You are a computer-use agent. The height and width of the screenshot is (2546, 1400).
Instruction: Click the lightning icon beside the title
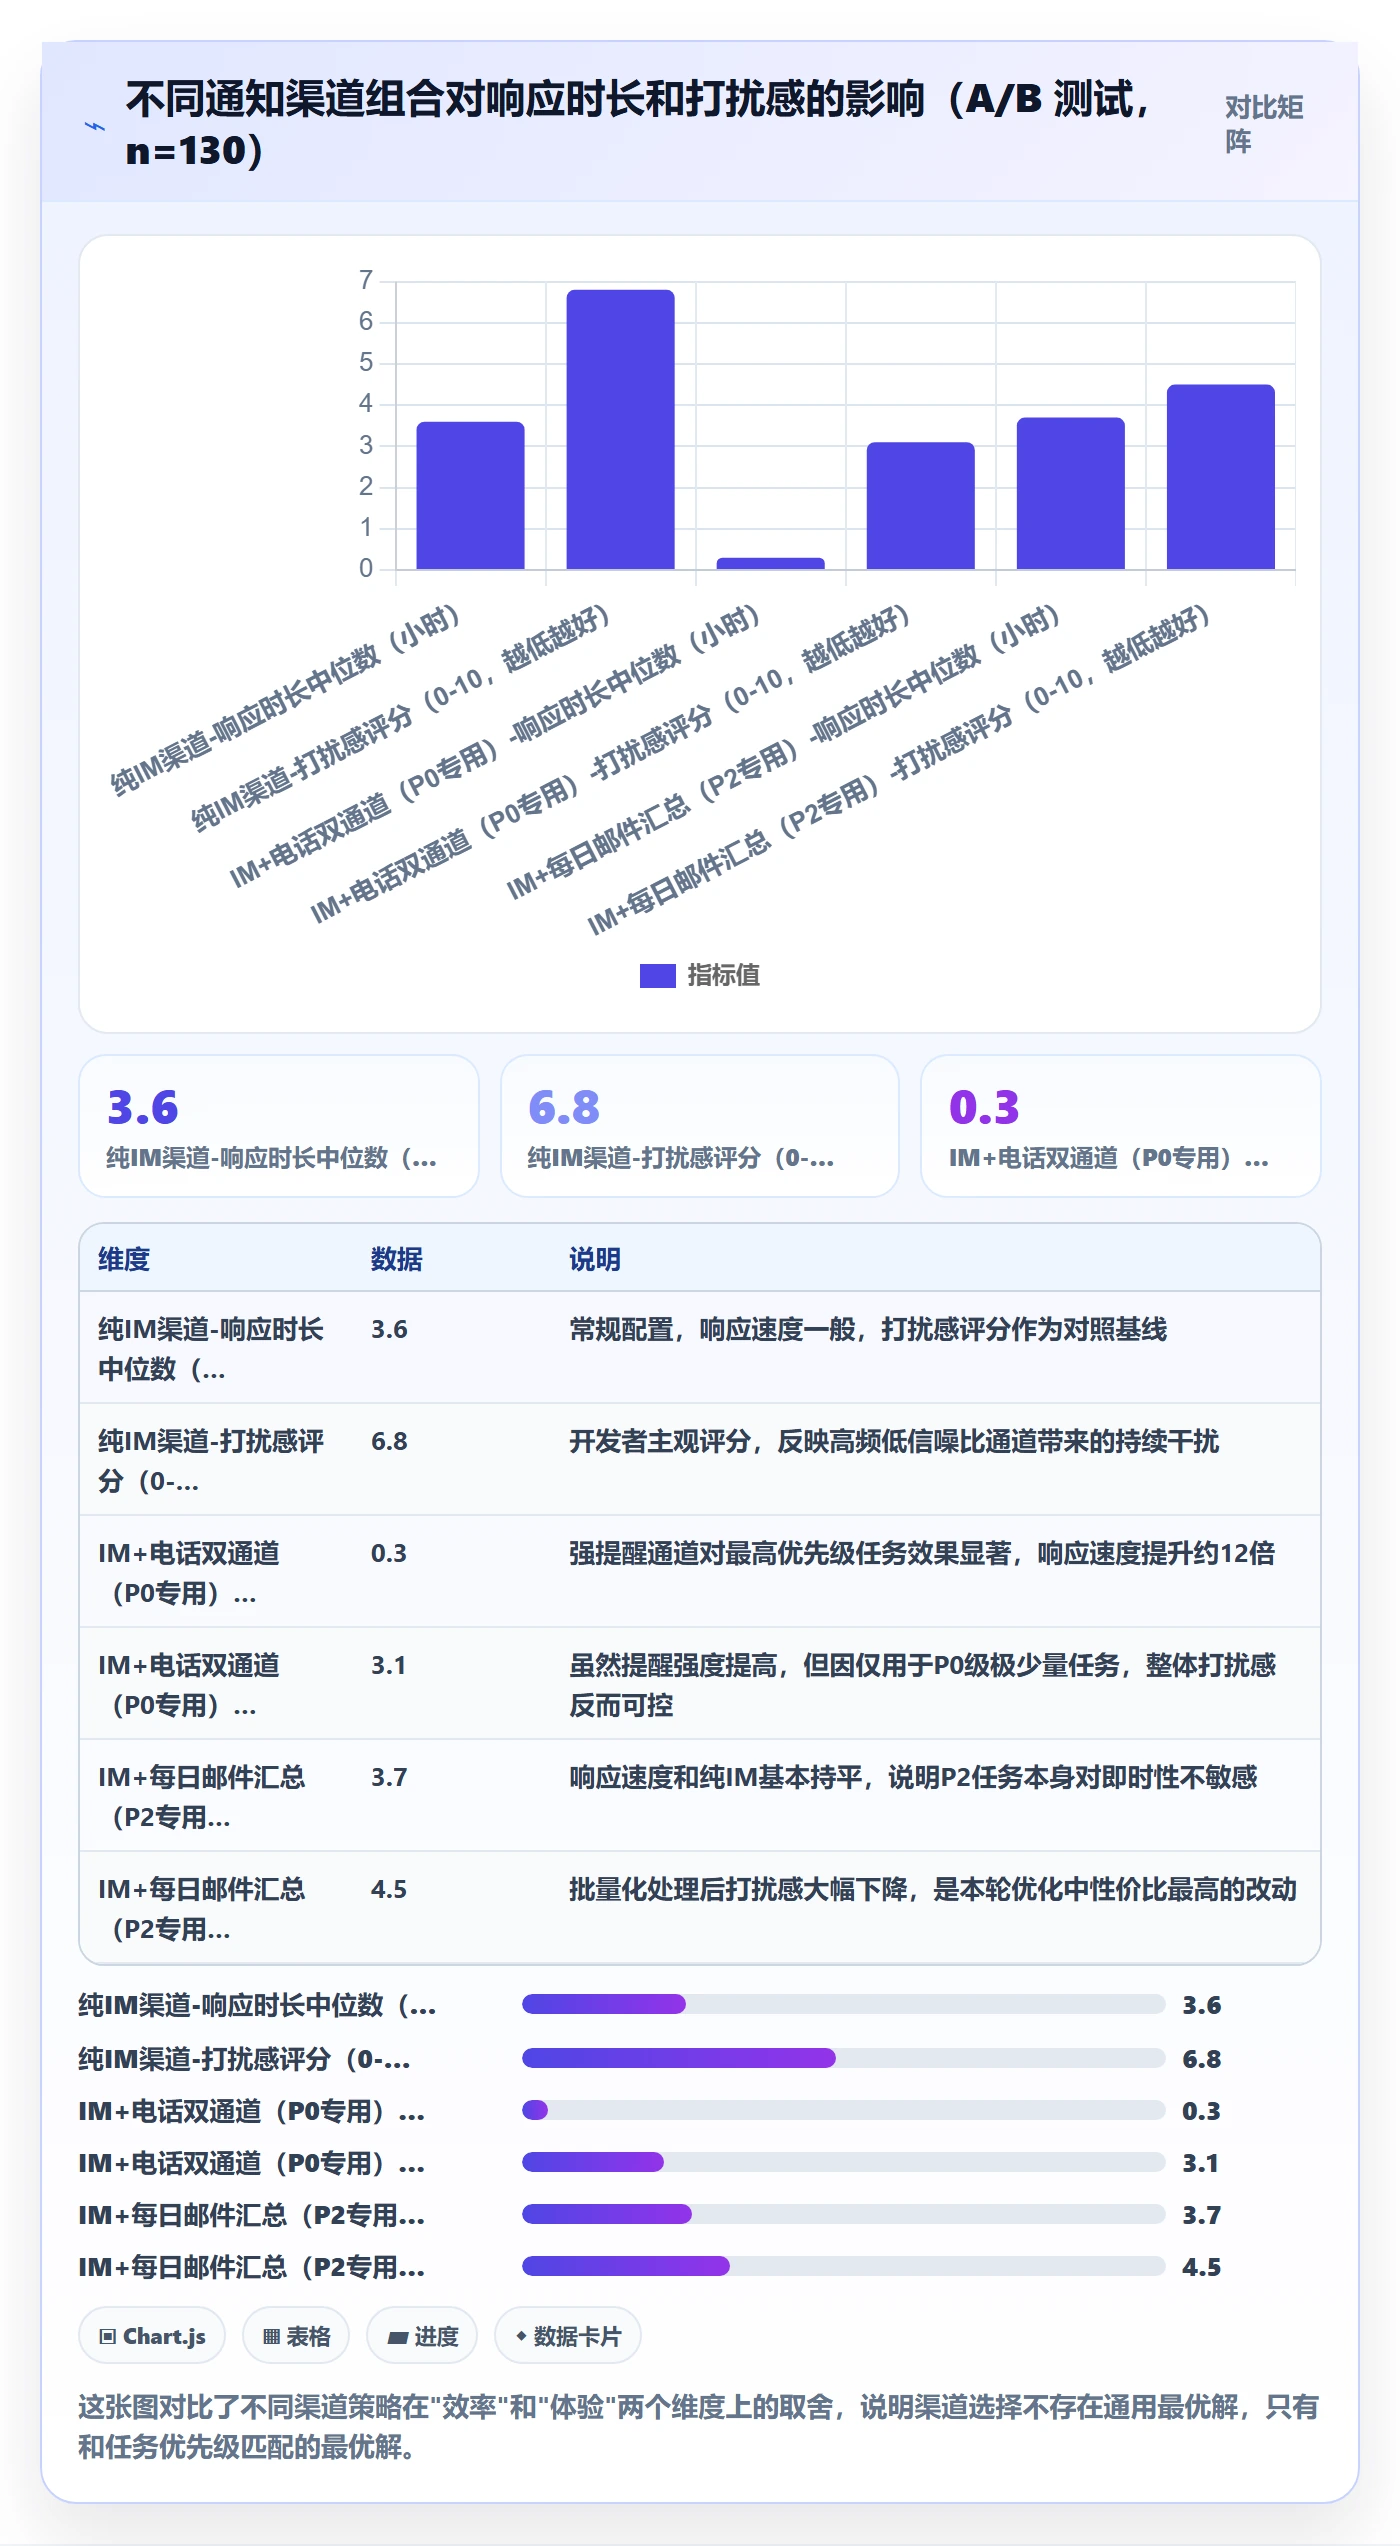click(95, 126)
